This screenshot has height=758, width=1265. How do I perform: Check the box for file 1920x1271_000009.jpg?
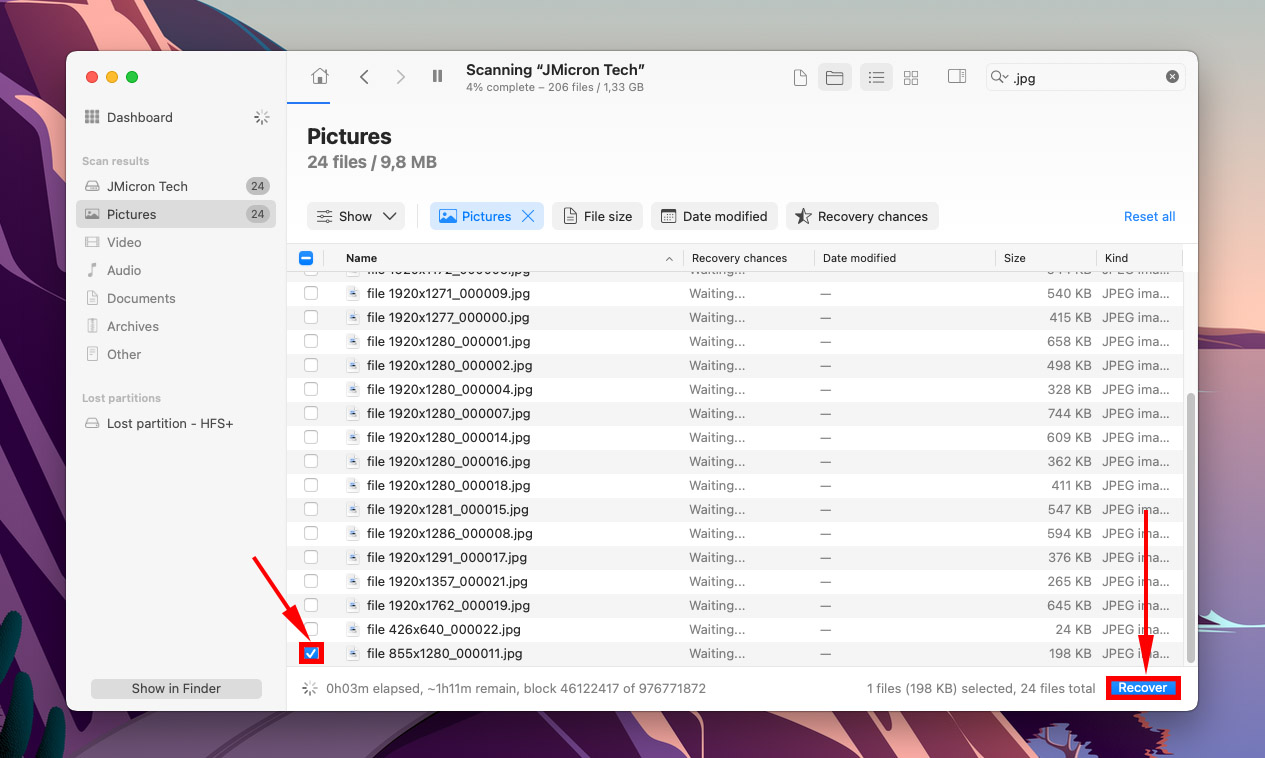[311, 293]
